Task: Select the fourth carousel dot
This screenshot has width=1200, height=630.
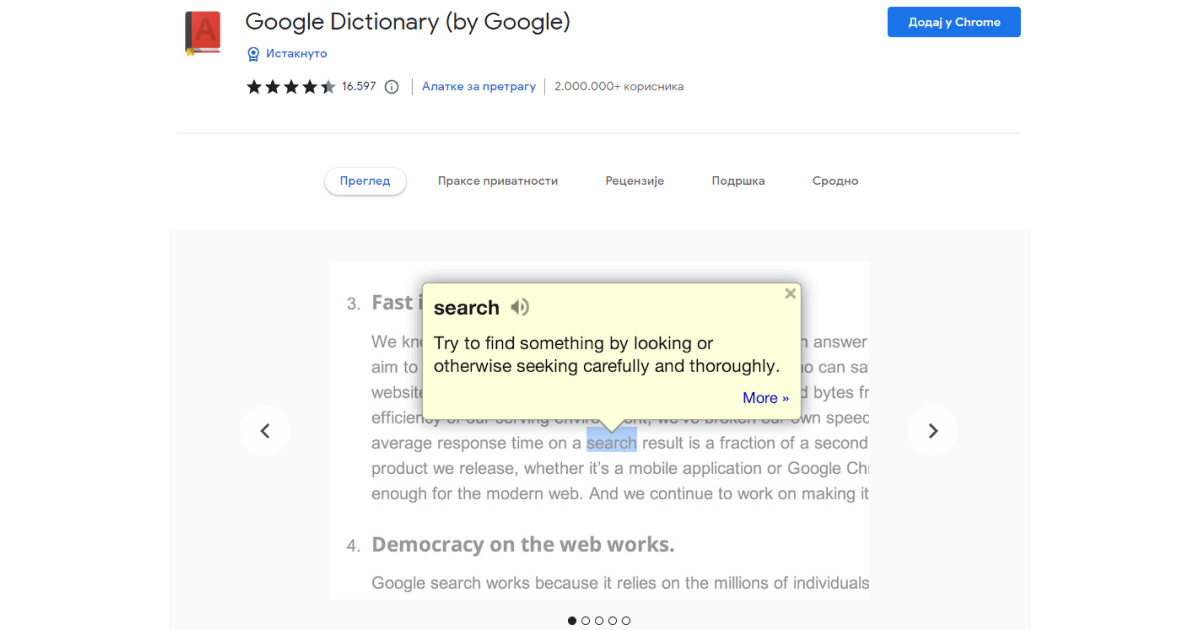Action: [613, 621]
